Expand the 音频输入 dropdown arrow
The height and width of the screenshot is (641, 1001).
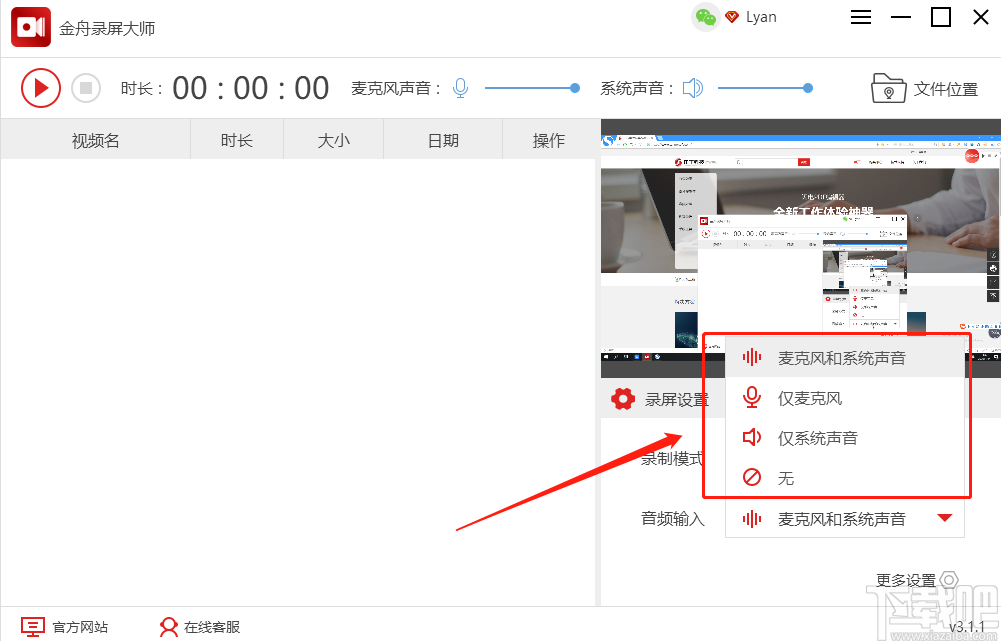pos(944,518)
